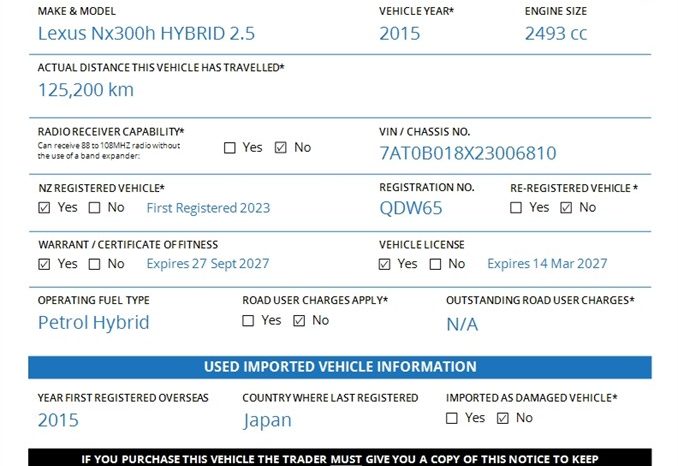Viewport: 678px width, 466px height.
Task: Tick Warrant of Fitness No checkbox
Action: pyautogui.click(x=94, y=264)
